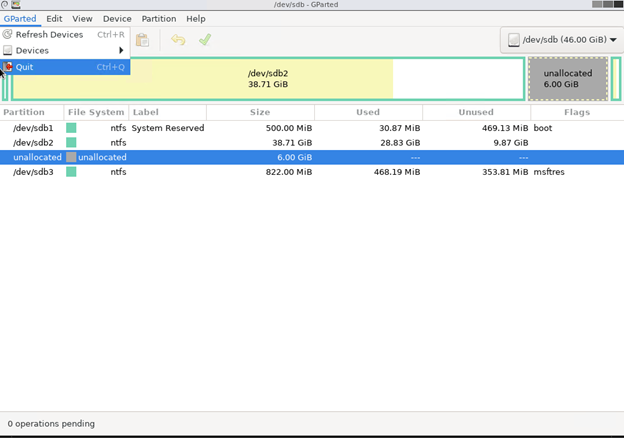
Task: Select the unallocated 6.00 GiB block in graphic
Action: point(568,79)
